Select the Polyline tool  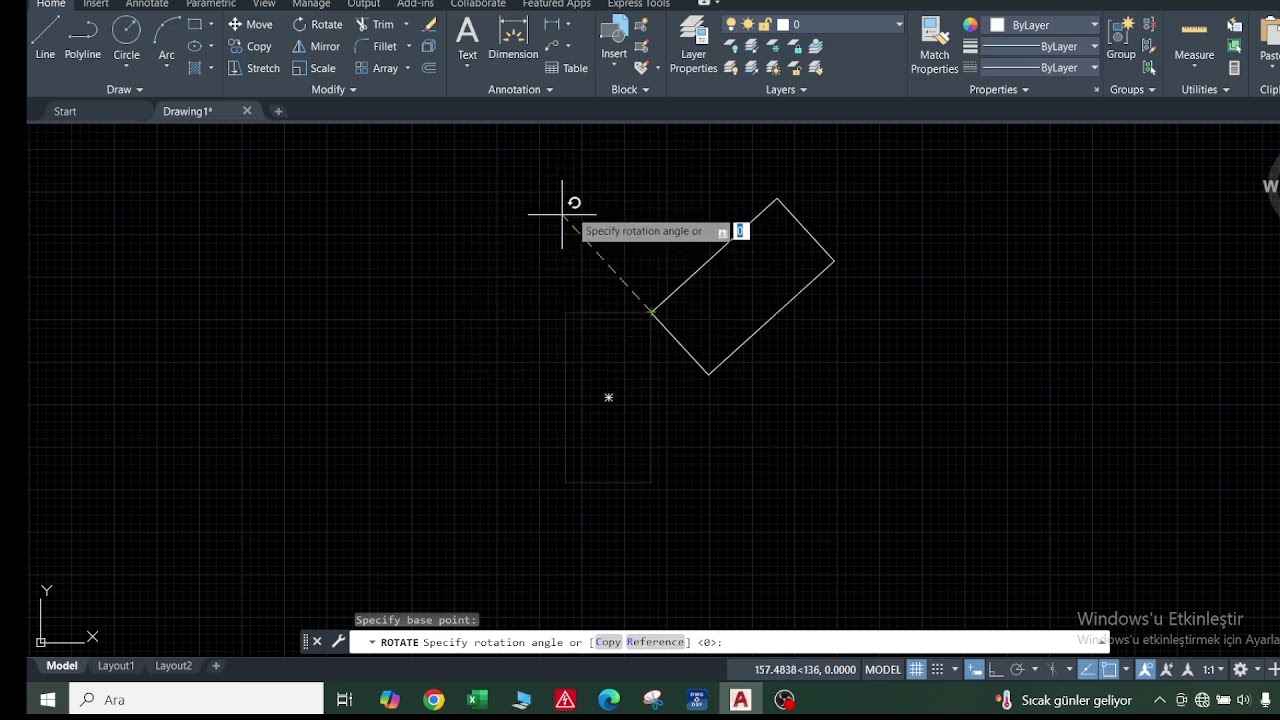(83, 38)
